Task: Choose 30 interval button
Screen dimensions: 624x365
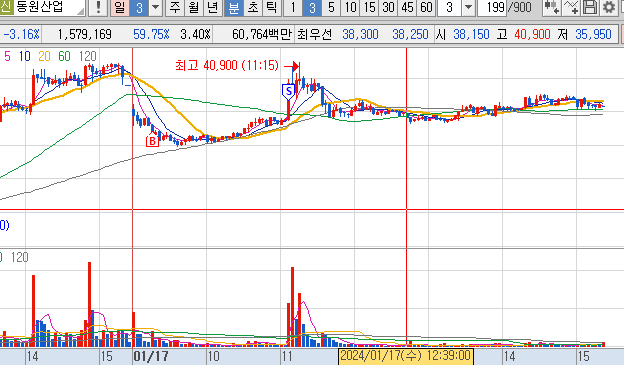Action: click(x=388, y=7)
